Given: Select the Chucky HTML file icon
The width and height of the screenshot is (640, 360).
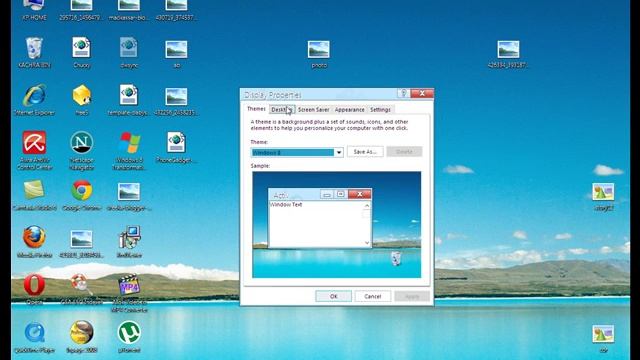Looking at the screenshot, I should (82, 52).
